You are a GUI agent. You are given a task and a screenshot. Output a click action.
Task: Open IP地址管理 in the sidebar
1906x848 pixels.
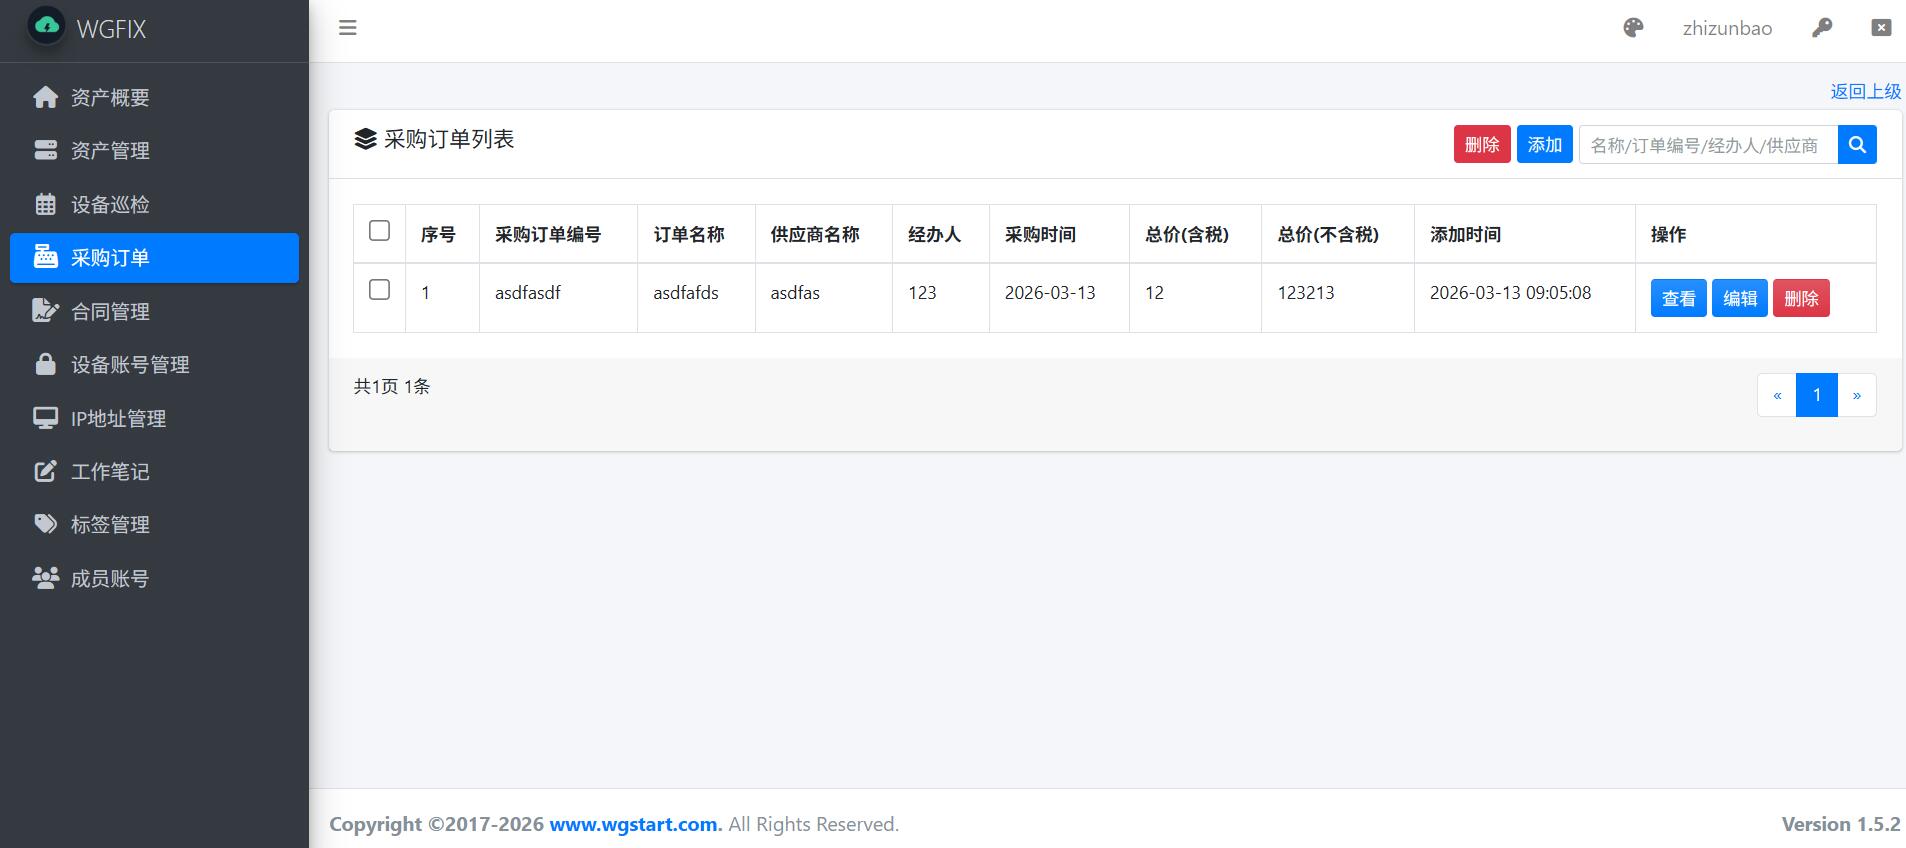tap(118, 419)
